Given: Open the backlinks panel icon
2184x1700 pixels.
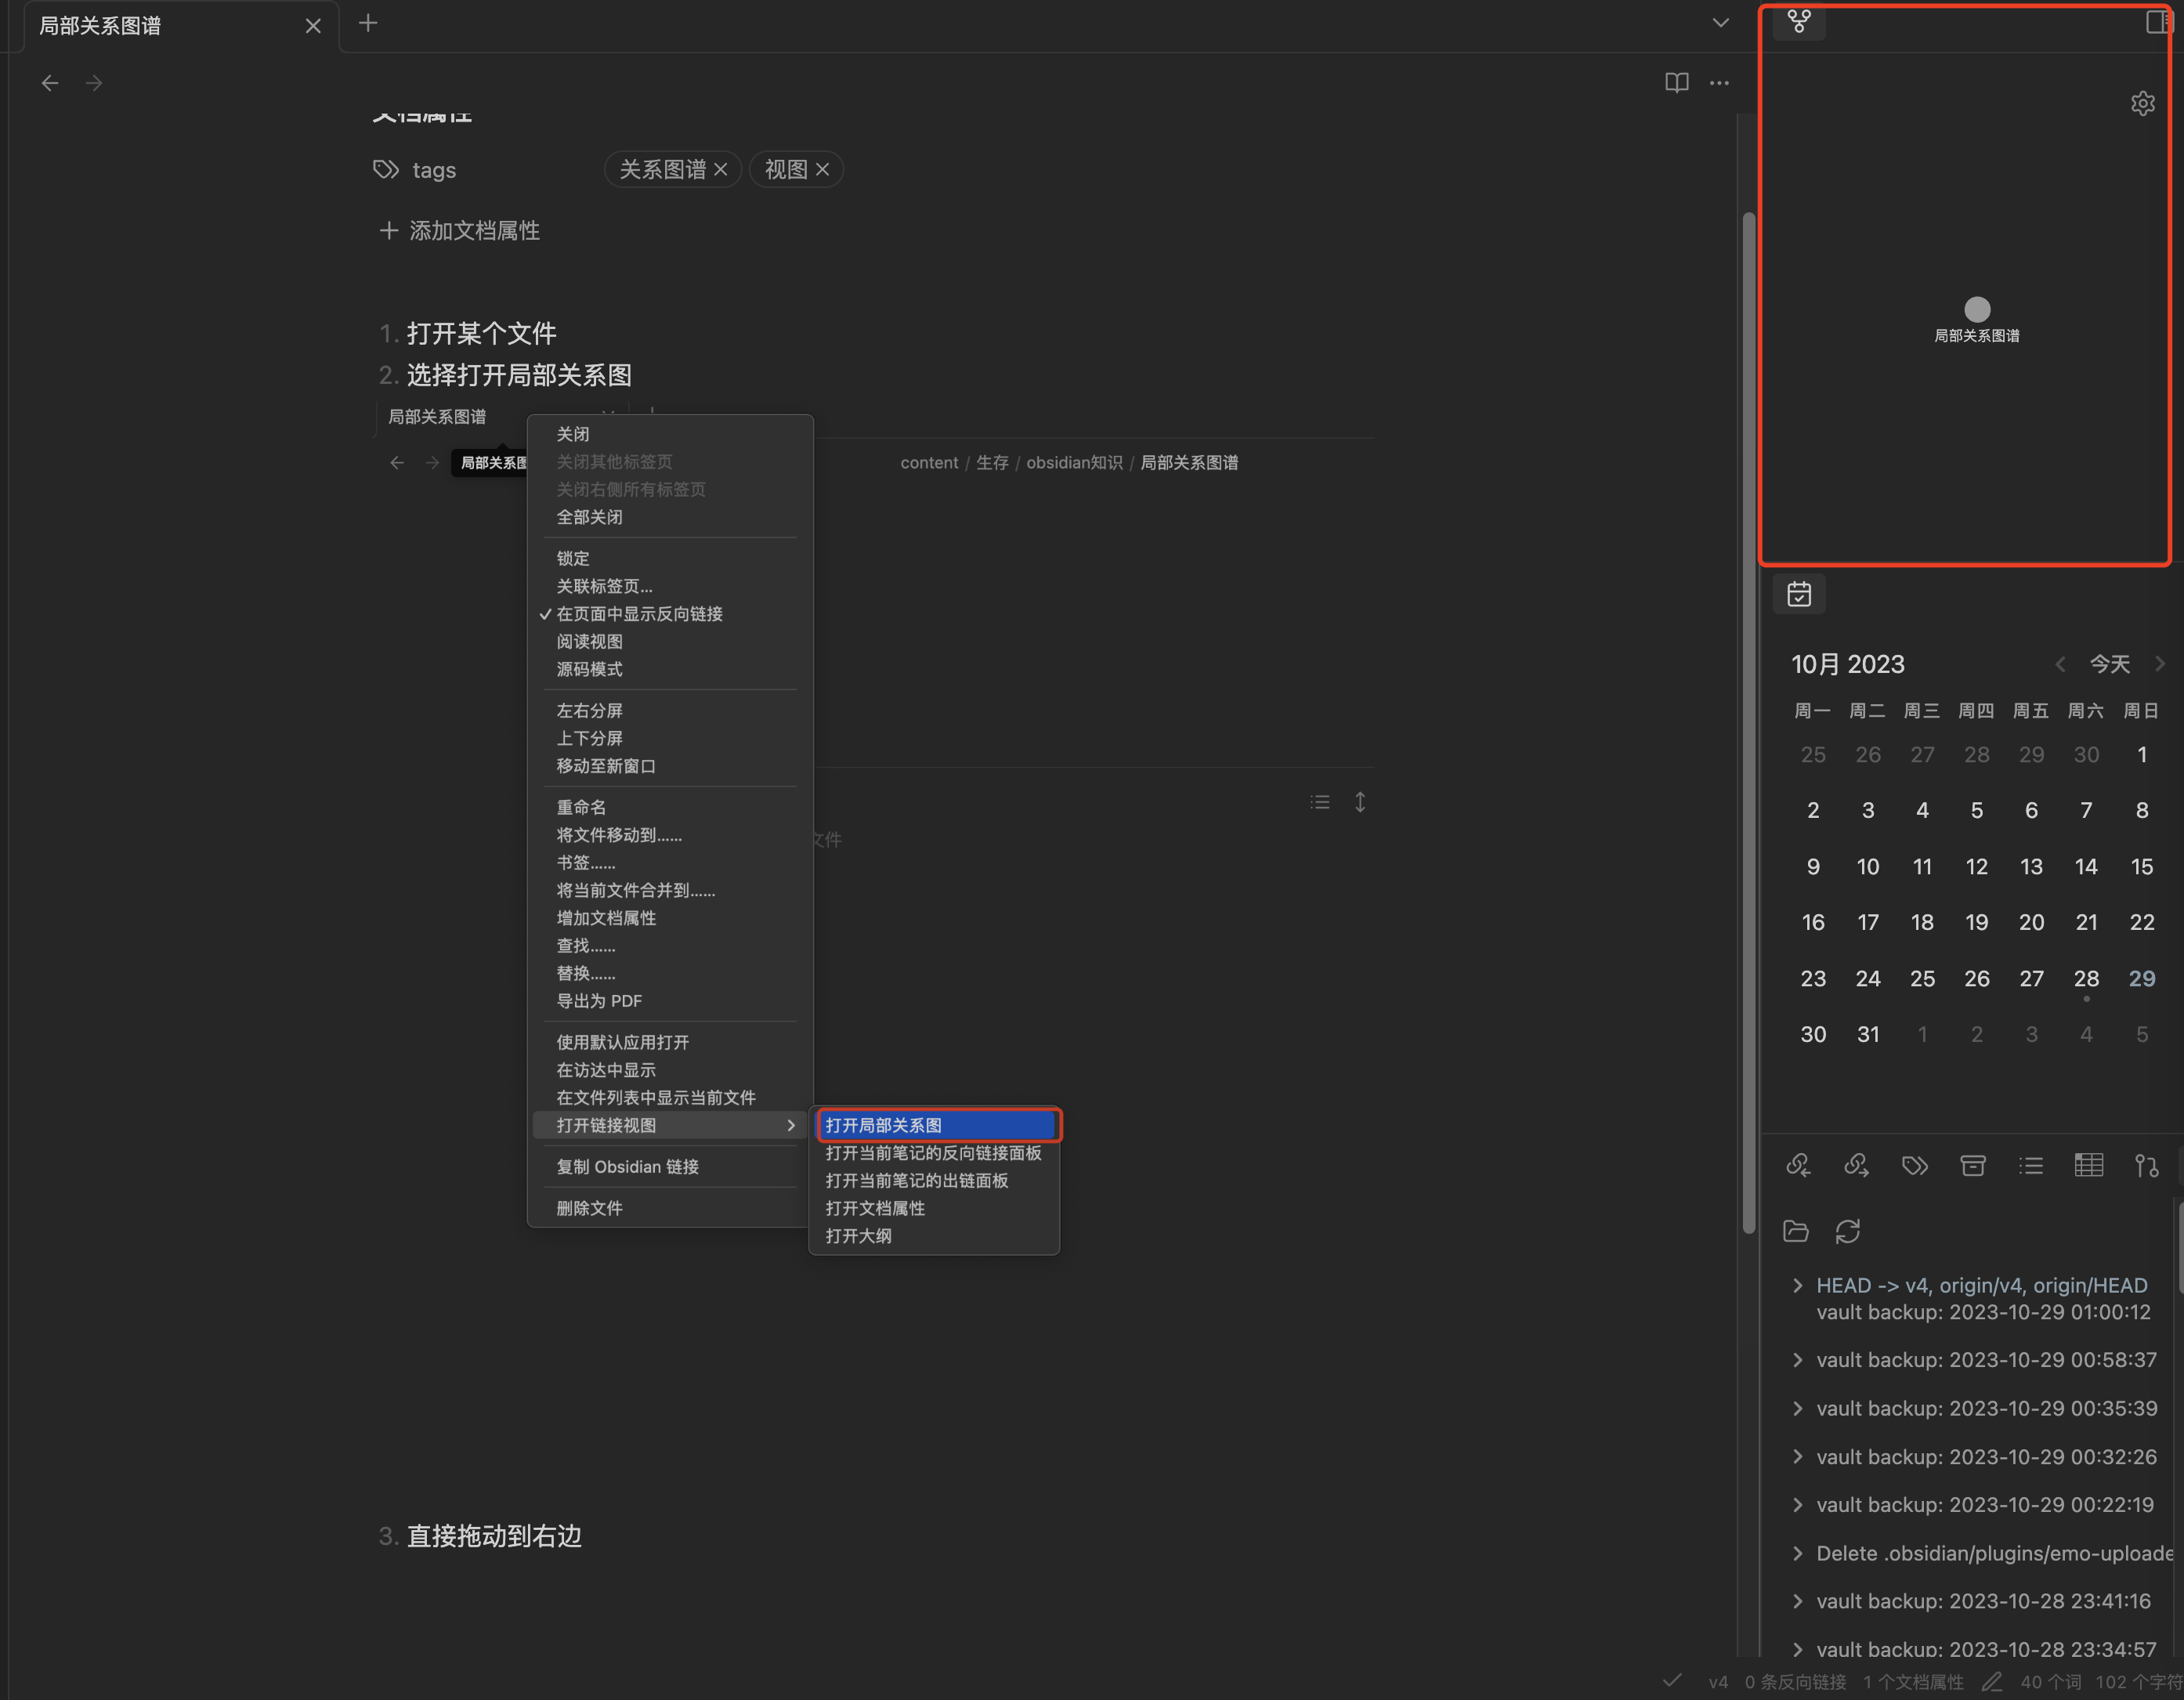Looking at the screenshot, I should pyautogui.click(x=1798, y=1165).
